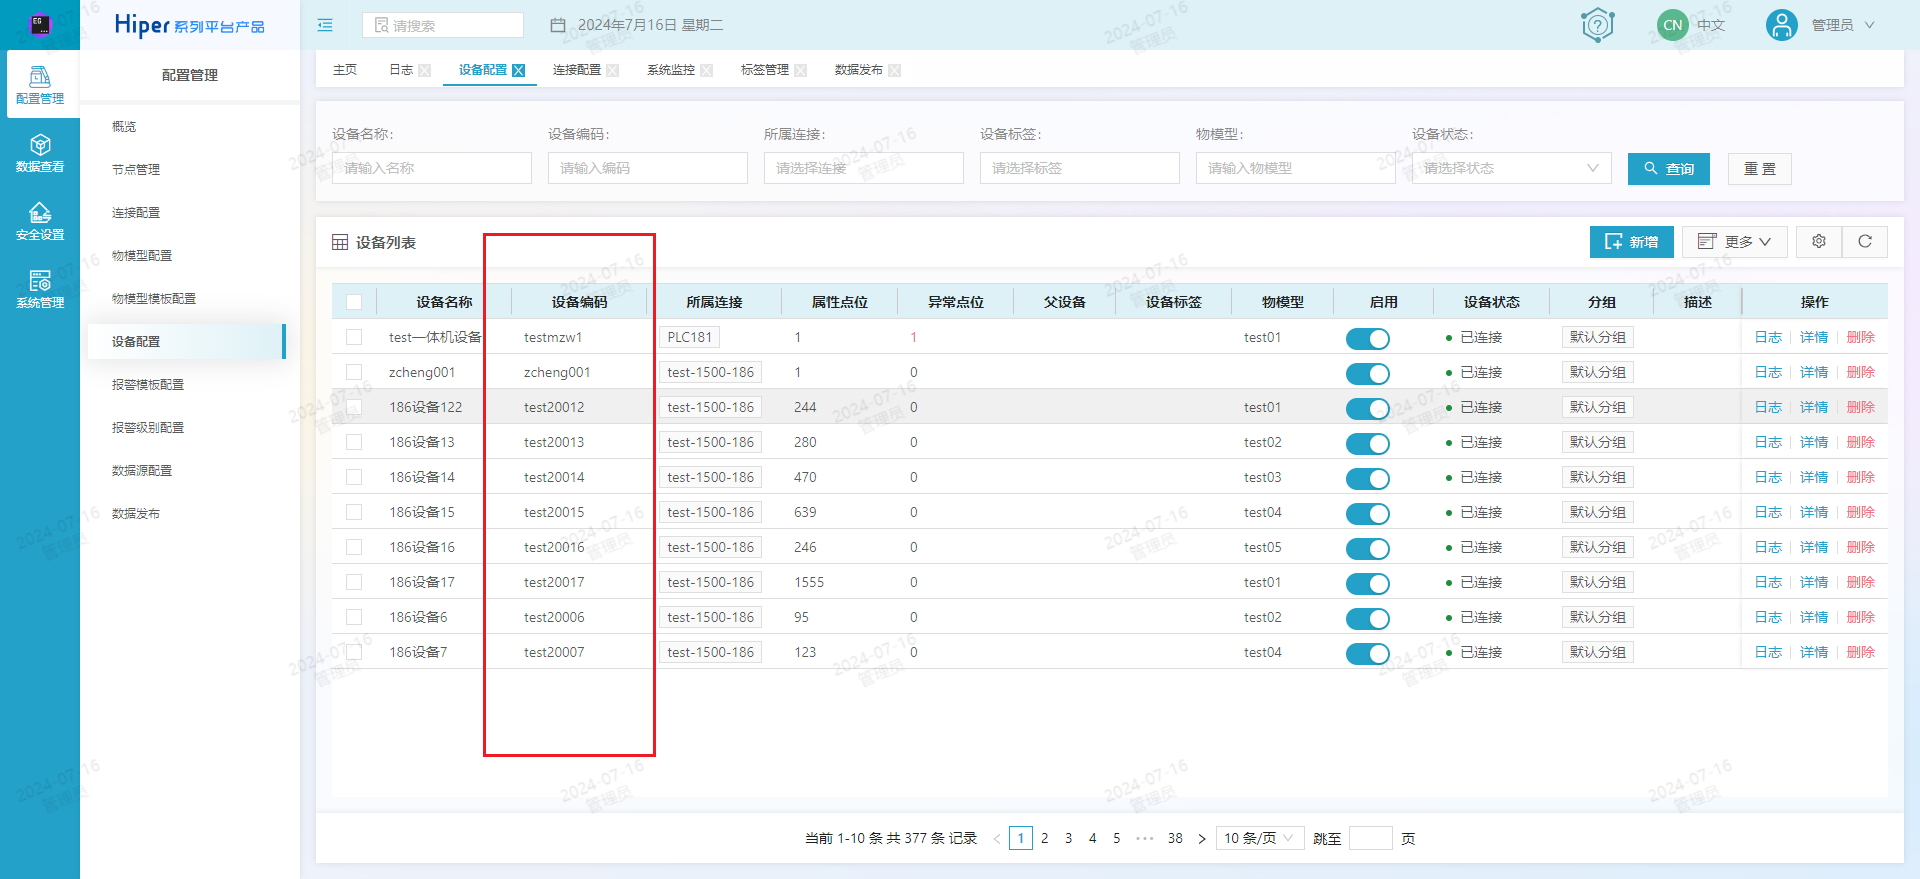This screenshot has height=879, width=1920.
Task: Open 日志 link for 186设备122 row
Action: pos(1768,407)
